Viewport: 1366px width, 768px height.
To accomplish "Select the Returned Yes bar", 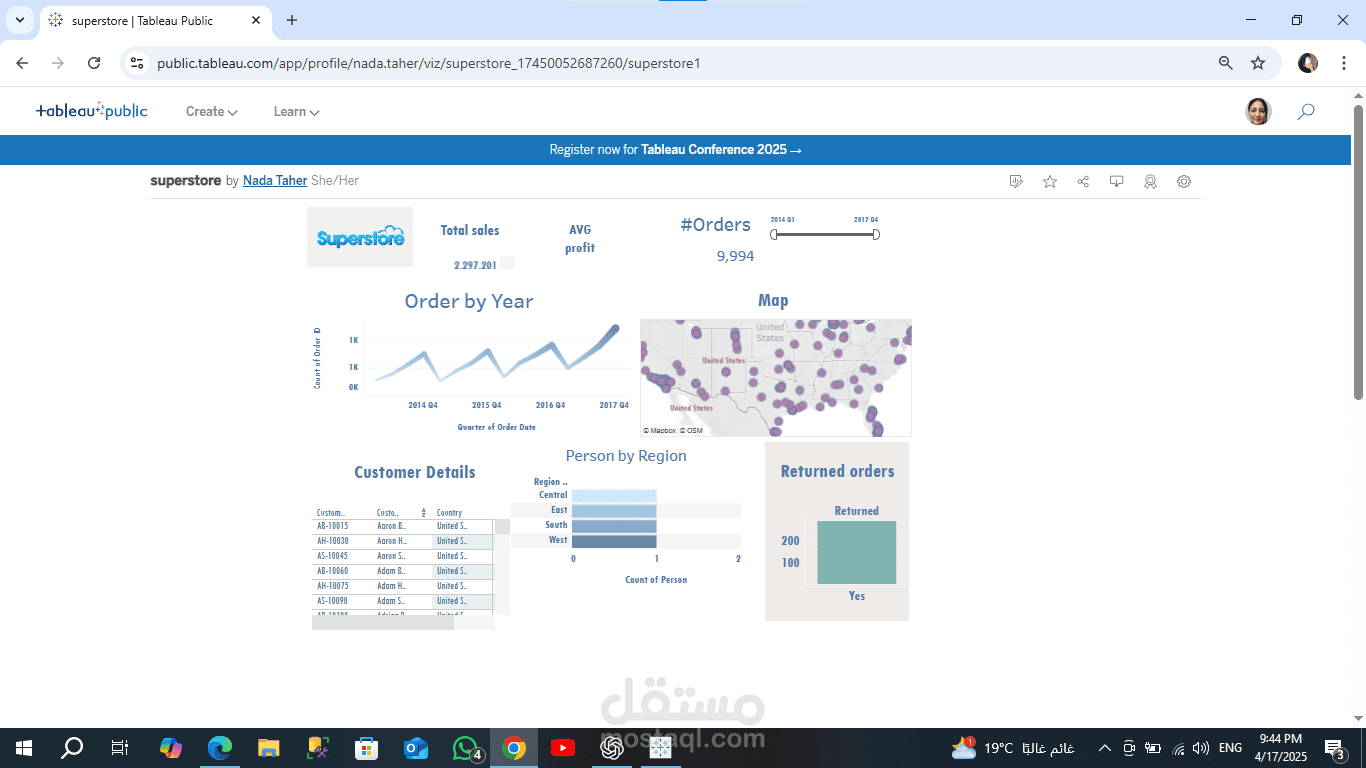I will click(x=856, y=552).
